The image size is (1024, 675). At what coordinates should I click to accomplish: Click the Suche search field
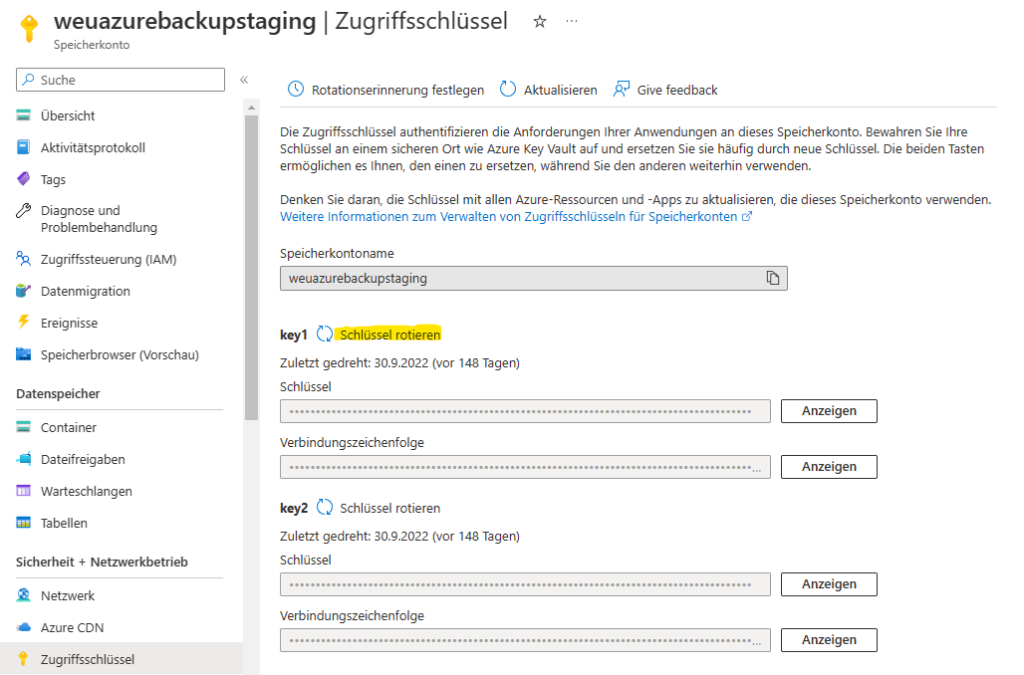[120, 80]
